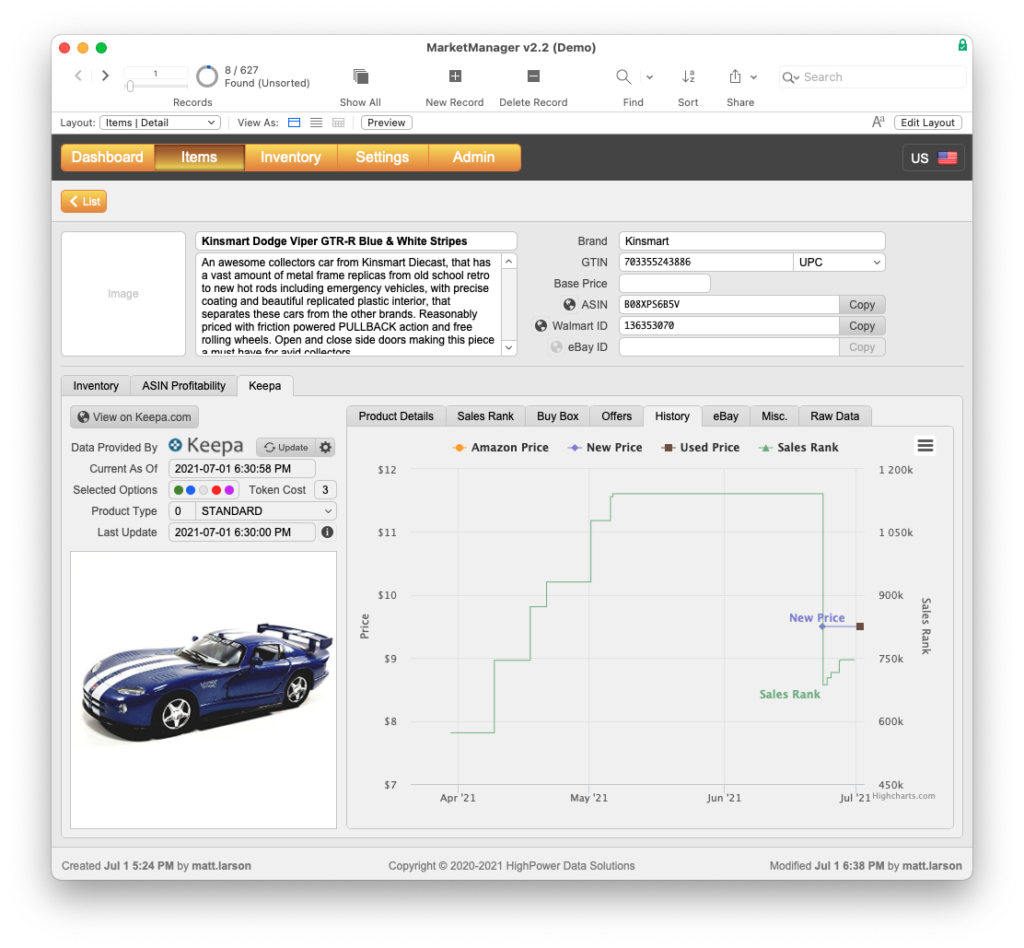The image size is (1024, 948).
Task: Click the Delete Record minus icon
Action: (x=533, y=77)
